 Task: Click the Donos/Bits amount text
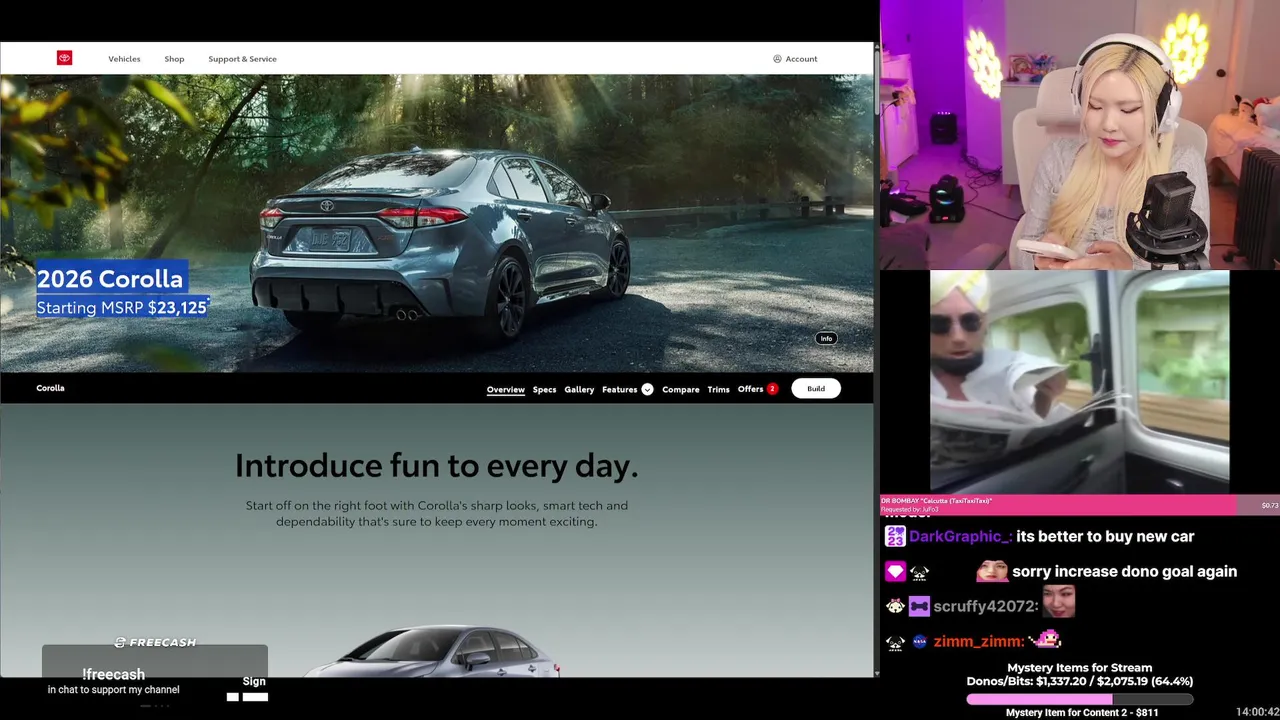point(1079,681)
